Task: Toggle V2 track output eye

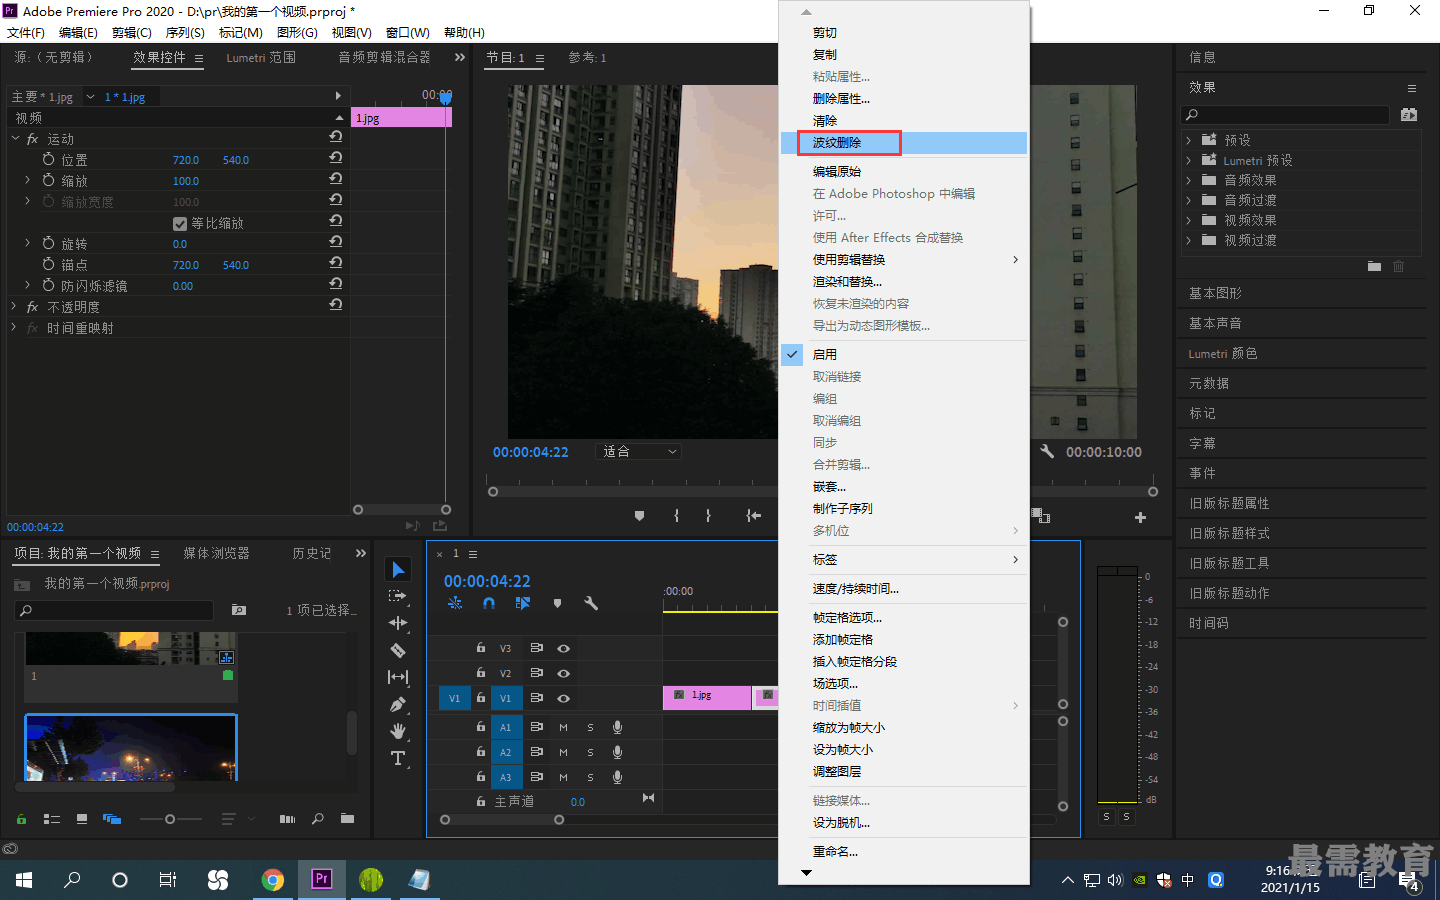Action: click(x=563, y=673)
